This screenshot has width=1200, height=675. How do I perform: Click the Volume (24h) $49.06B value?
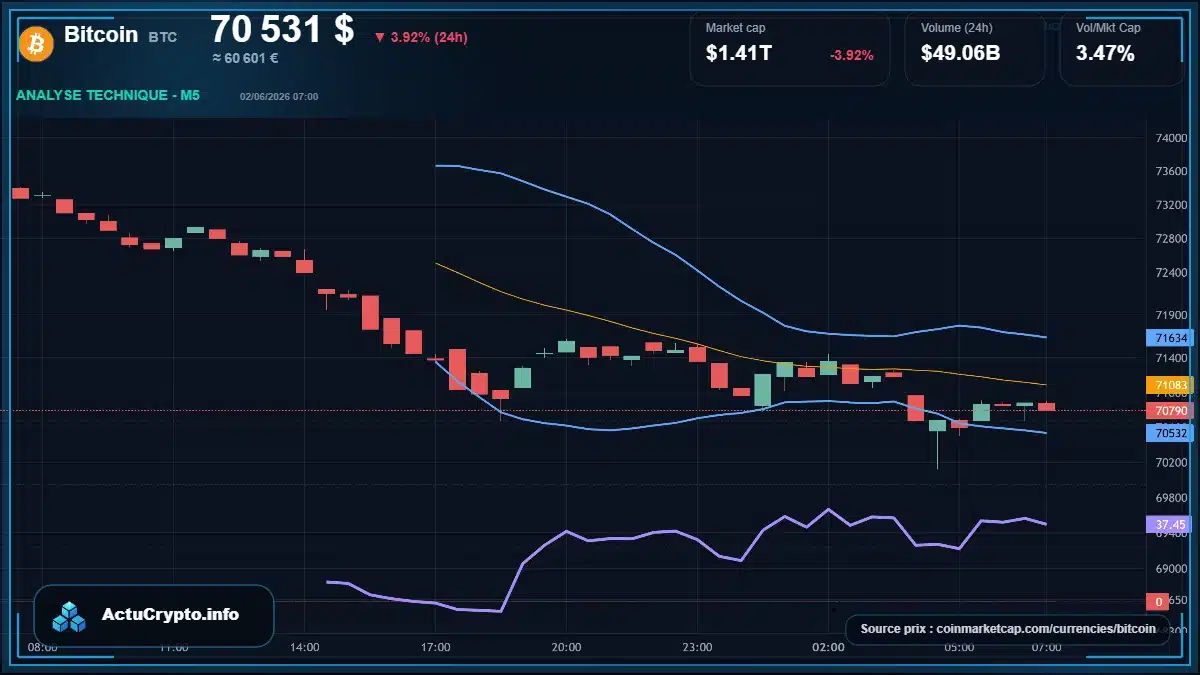[x=960, y=54]
